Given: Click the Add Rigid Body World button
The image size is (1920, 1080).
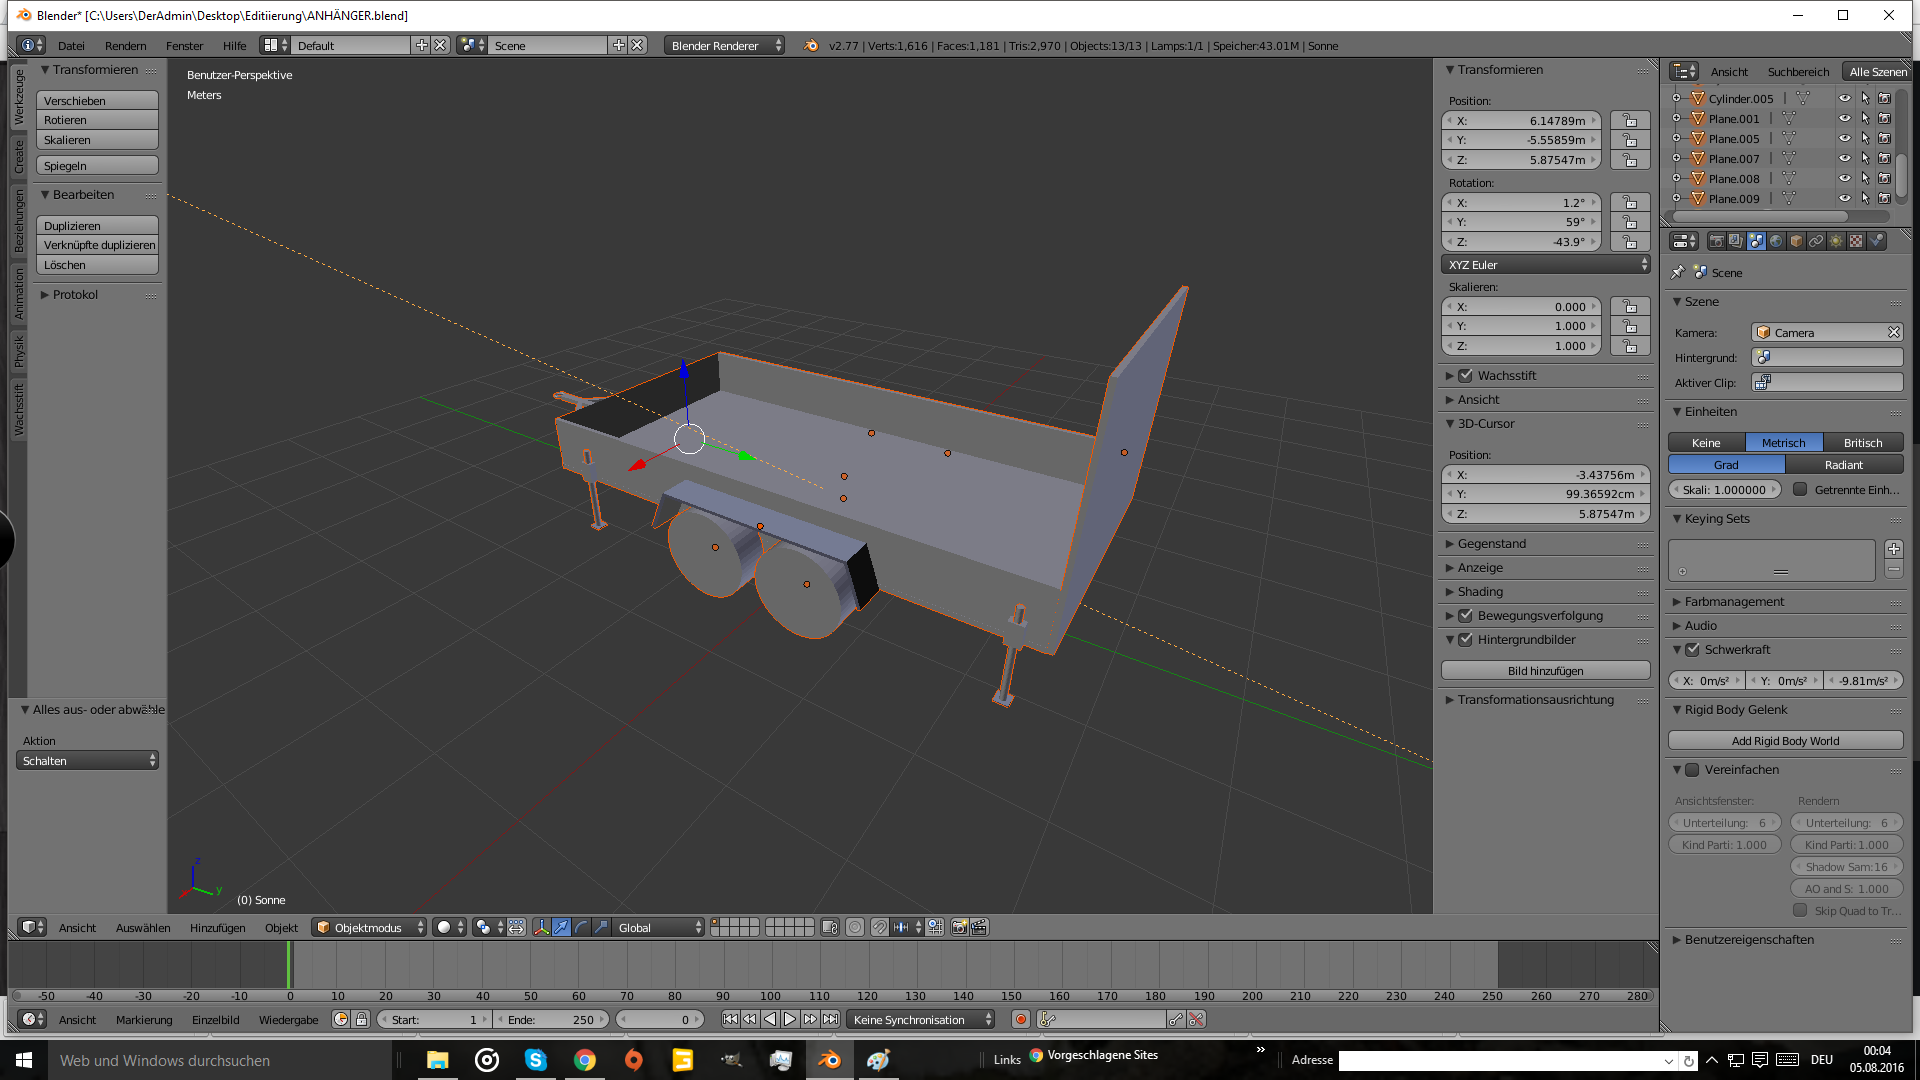Looking at the screenshot, I should pyautogui.click(x=1785, y=740).
